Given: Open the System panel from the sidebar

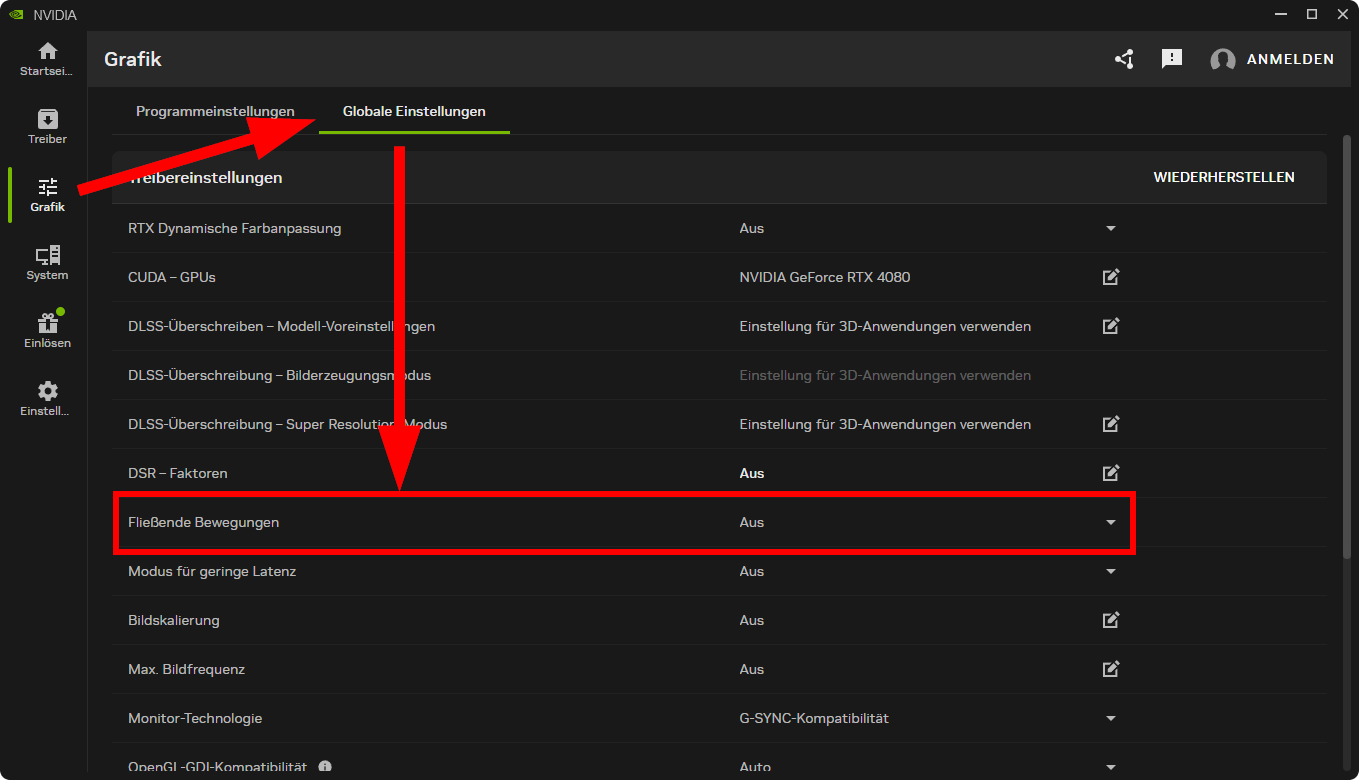Looking at the screenshot, I should [46, 262].
